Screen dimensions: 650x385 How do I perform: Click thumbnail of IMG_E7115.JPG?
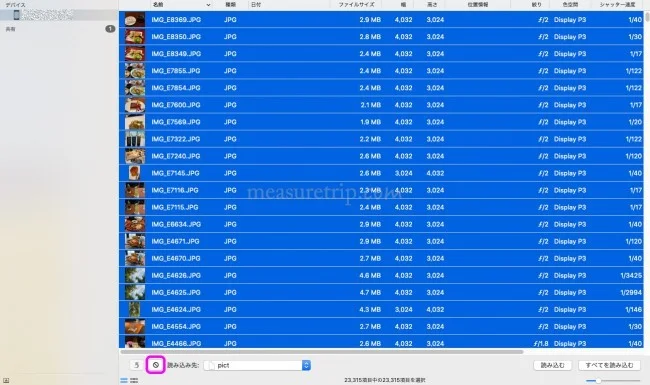coord(135,207)
